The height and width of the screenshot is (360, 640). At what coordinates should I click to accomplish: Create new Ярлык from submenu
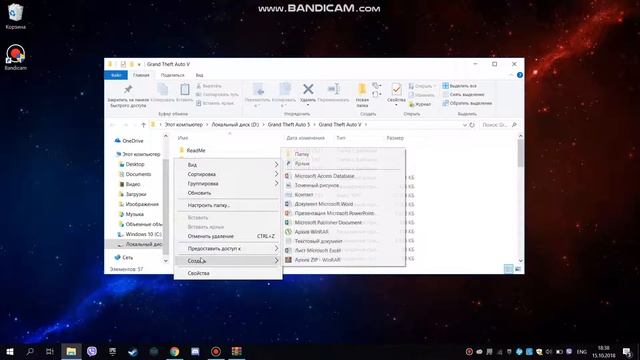pyautogui.click(x=343, y=163)
